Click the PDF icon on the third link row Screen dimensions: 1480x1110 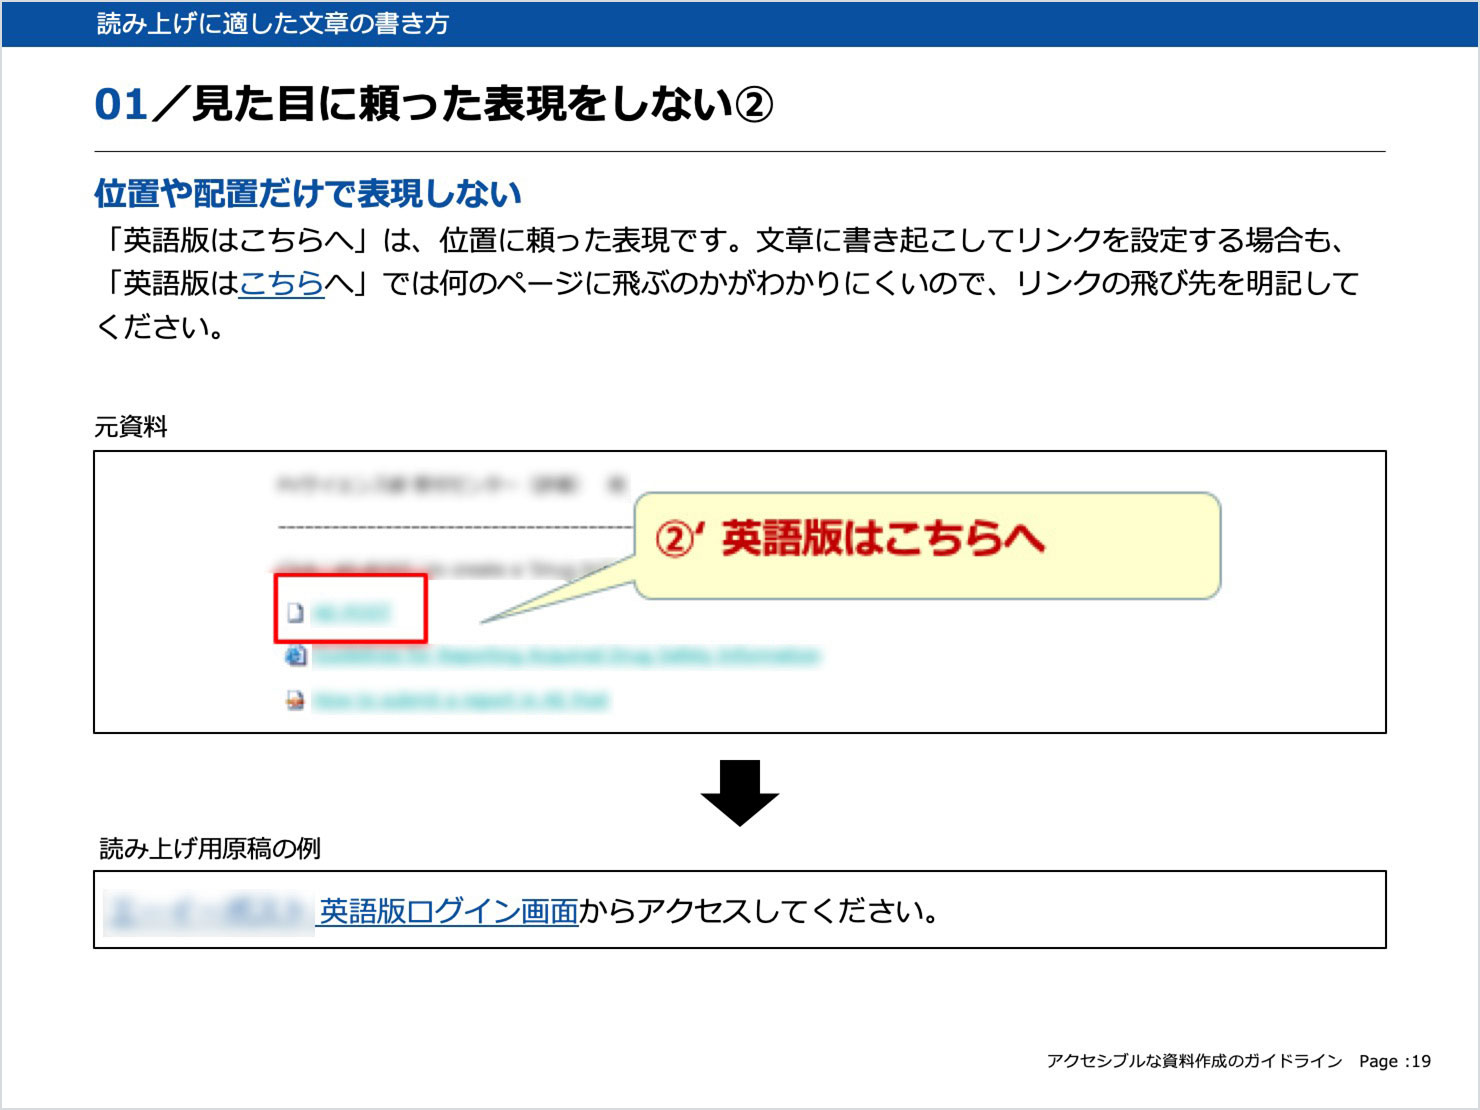[x=295, y=700]
